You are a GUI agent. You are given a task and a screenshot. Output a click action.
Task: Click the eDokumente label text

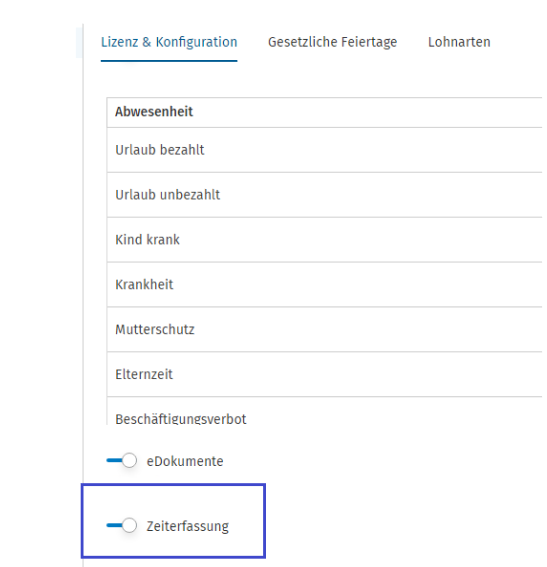(185, 461)
